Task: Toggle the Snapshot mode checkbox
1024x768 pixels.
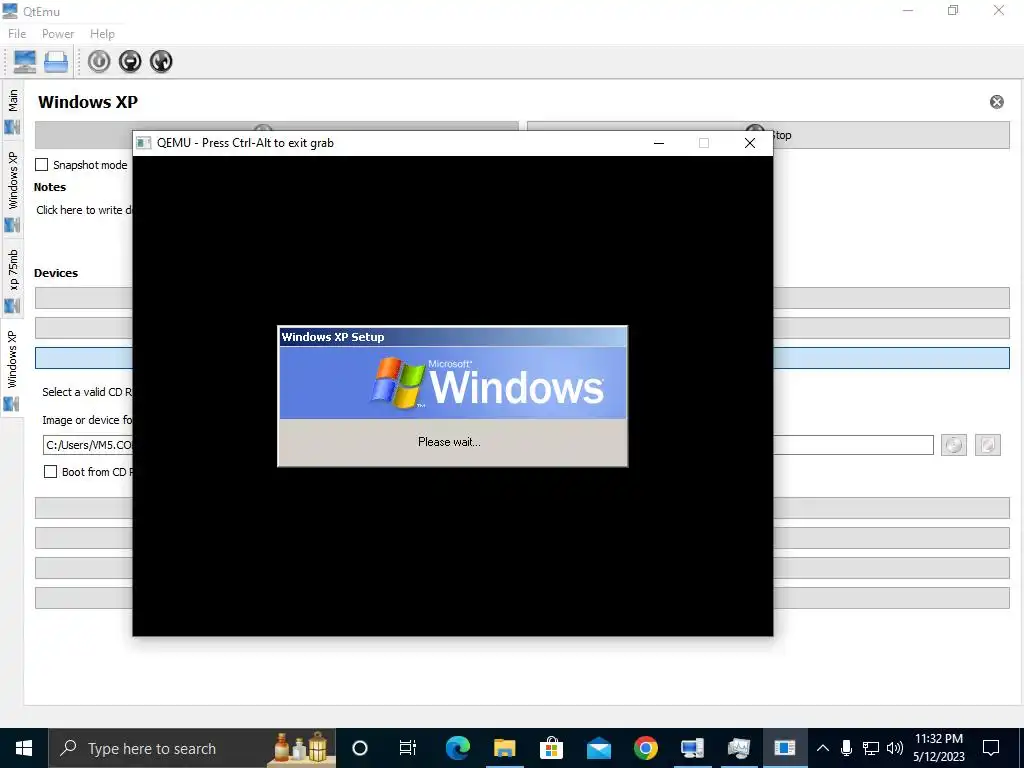Action: (42, 165)
